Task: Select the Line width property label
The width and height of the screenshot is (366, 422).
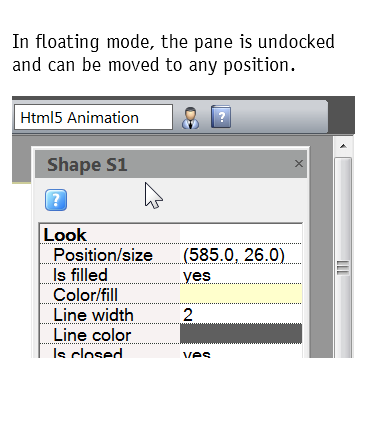Action: (93, 315)
